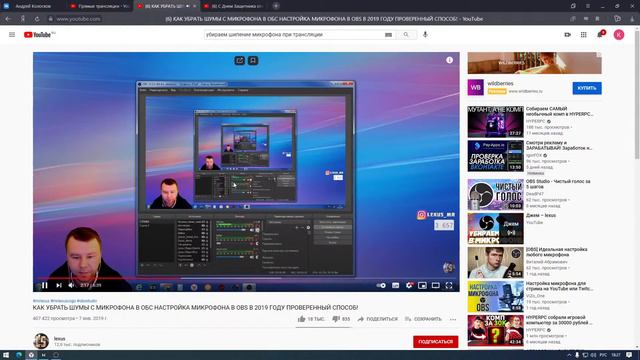The height and width of the screenshot is (360, 640).
Task: Click the magnifier search button
Action: click(406, 35)
